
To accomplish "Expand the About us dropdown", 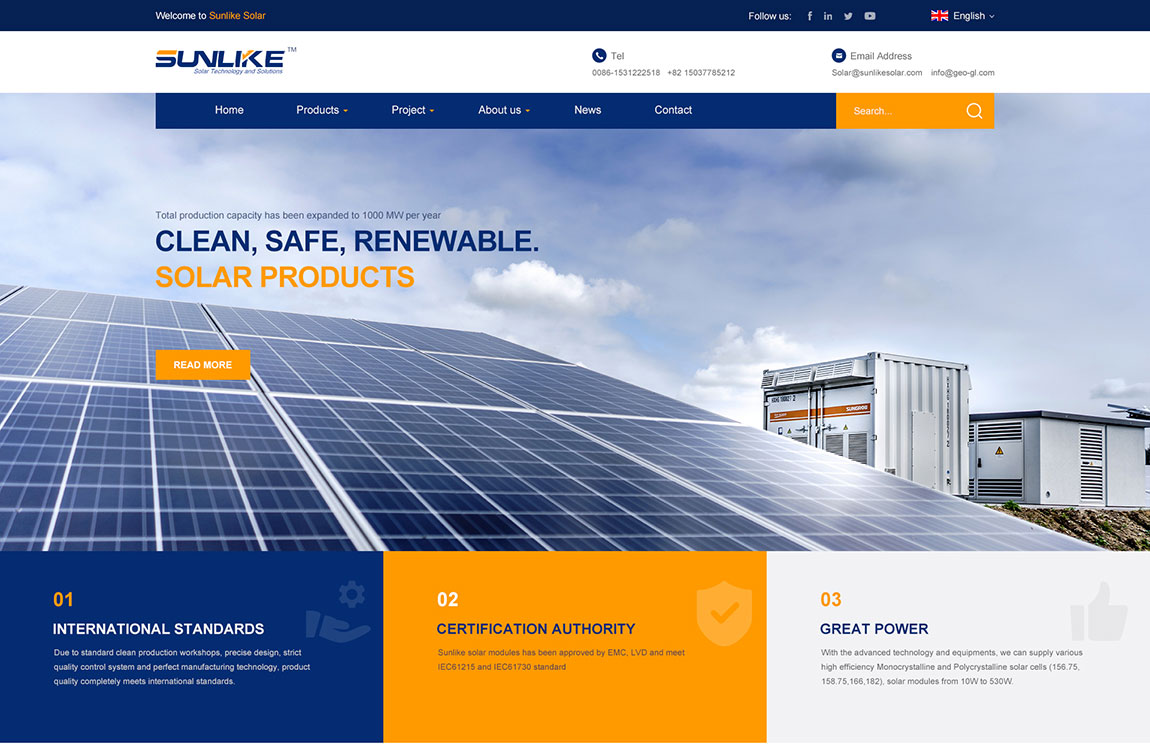I will [x=504, y=110].
